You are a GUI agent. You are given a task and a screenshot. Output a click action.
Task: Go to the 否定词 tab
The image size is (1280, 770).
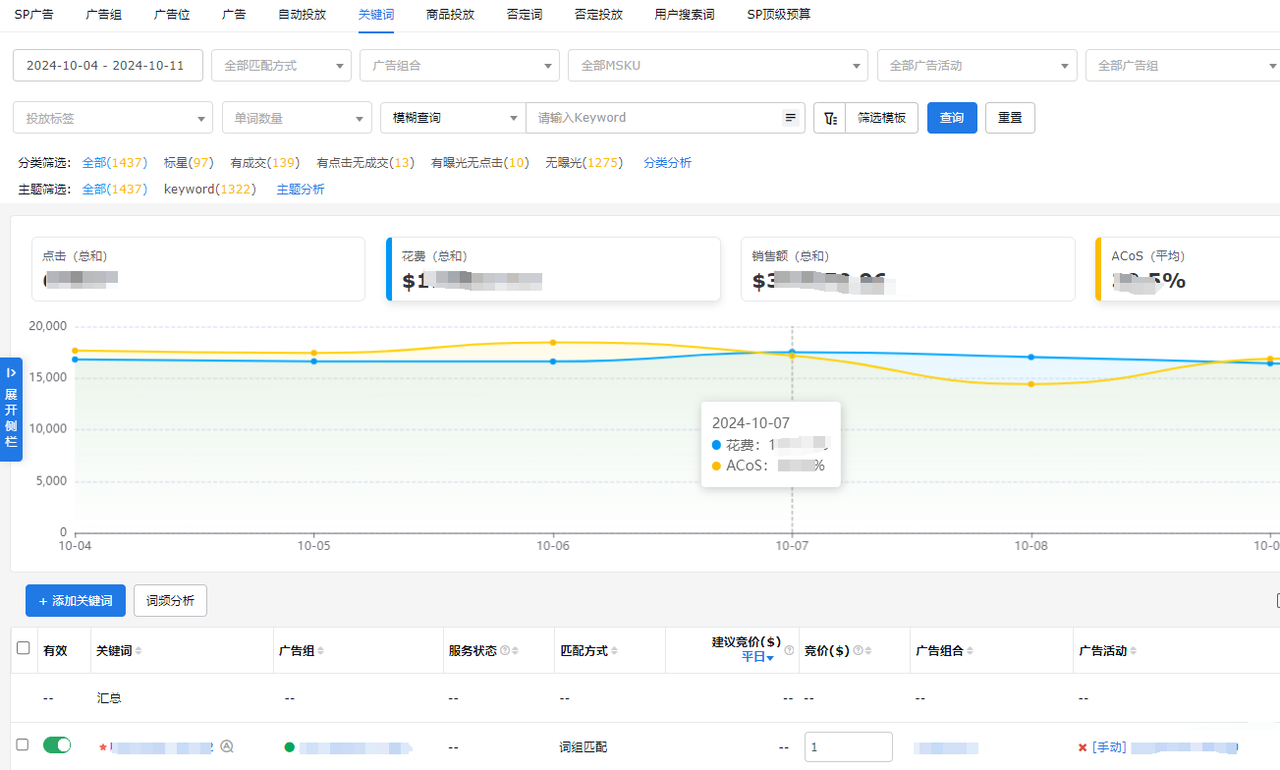point(524,15)
